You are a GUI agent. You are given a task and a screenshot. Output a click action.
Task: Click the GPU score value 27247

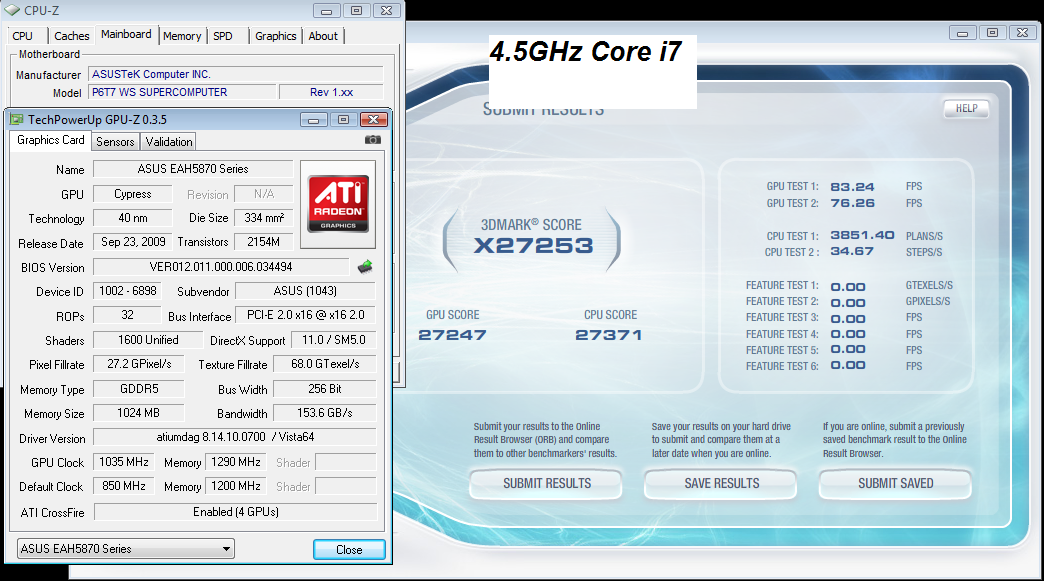pyautogui.click(x=452, y=335)
